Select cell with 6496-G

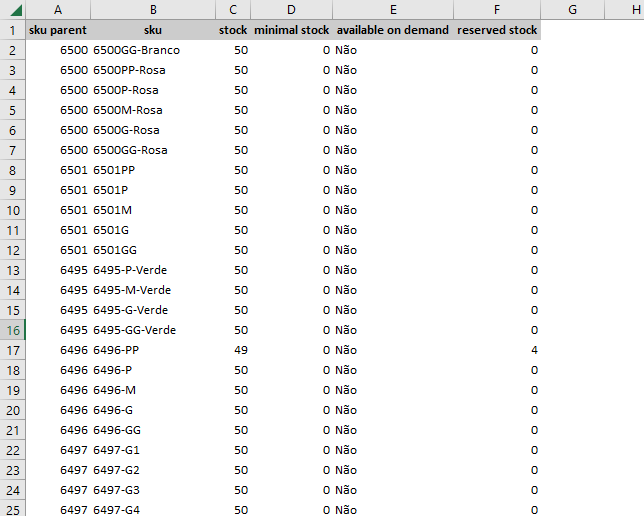point(153,410)
